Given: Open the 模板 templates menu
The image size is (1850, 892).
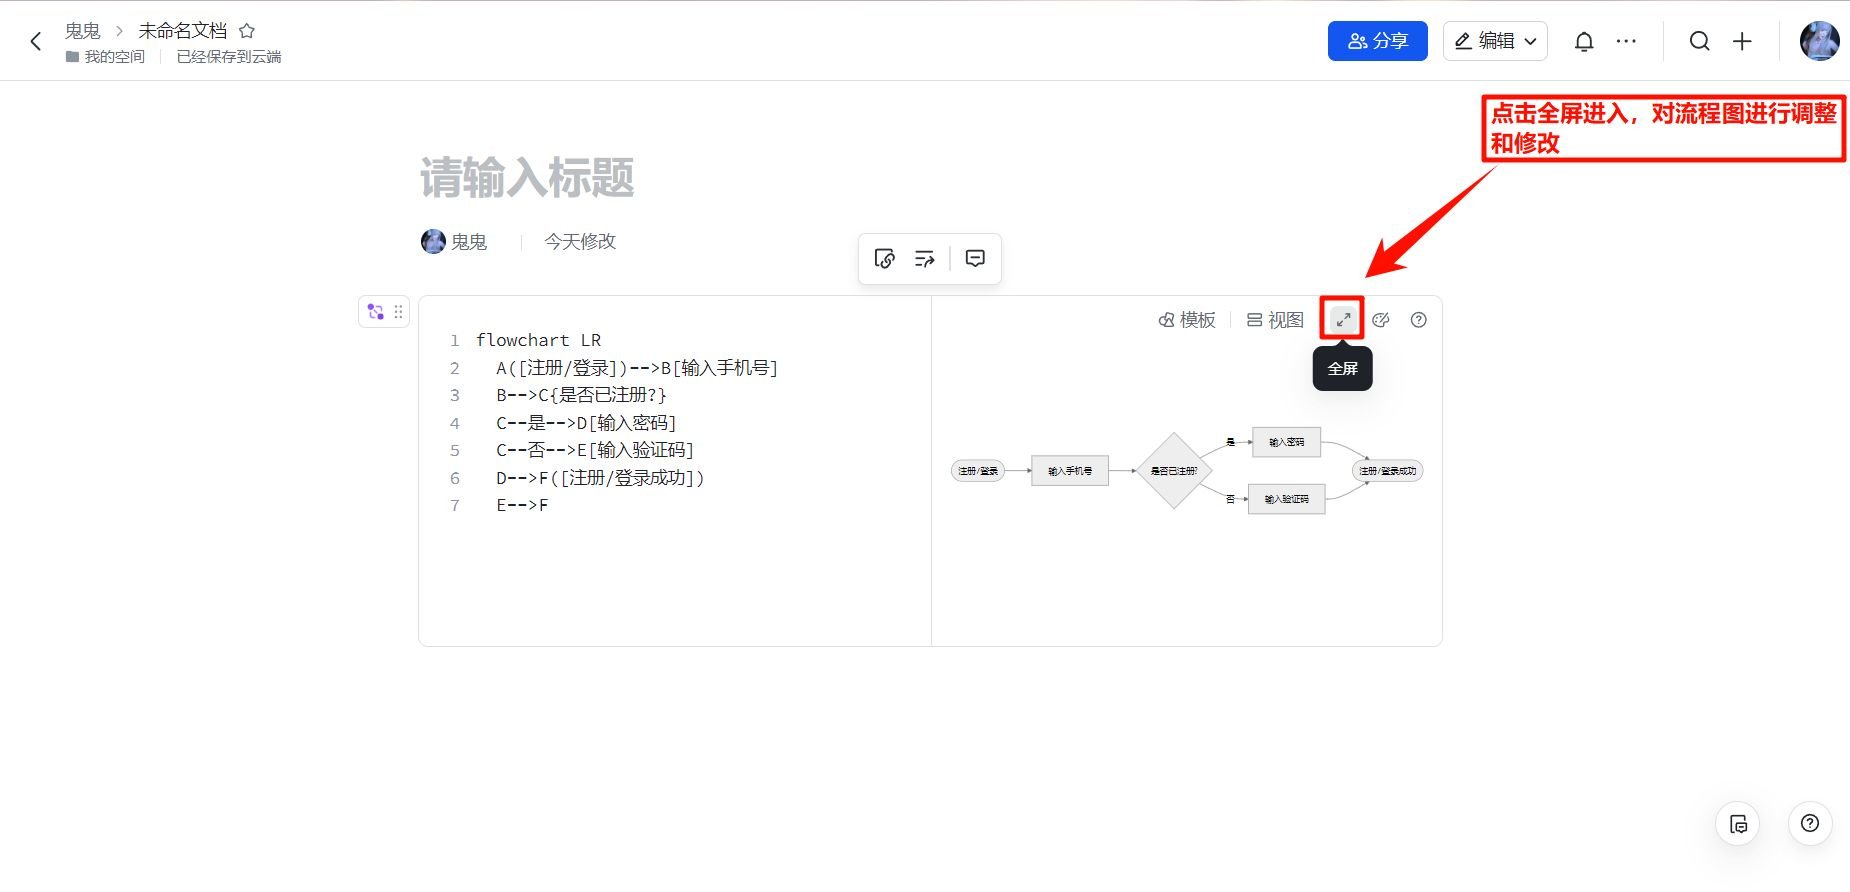Looking at the screenshot, I should point(1187,320).
